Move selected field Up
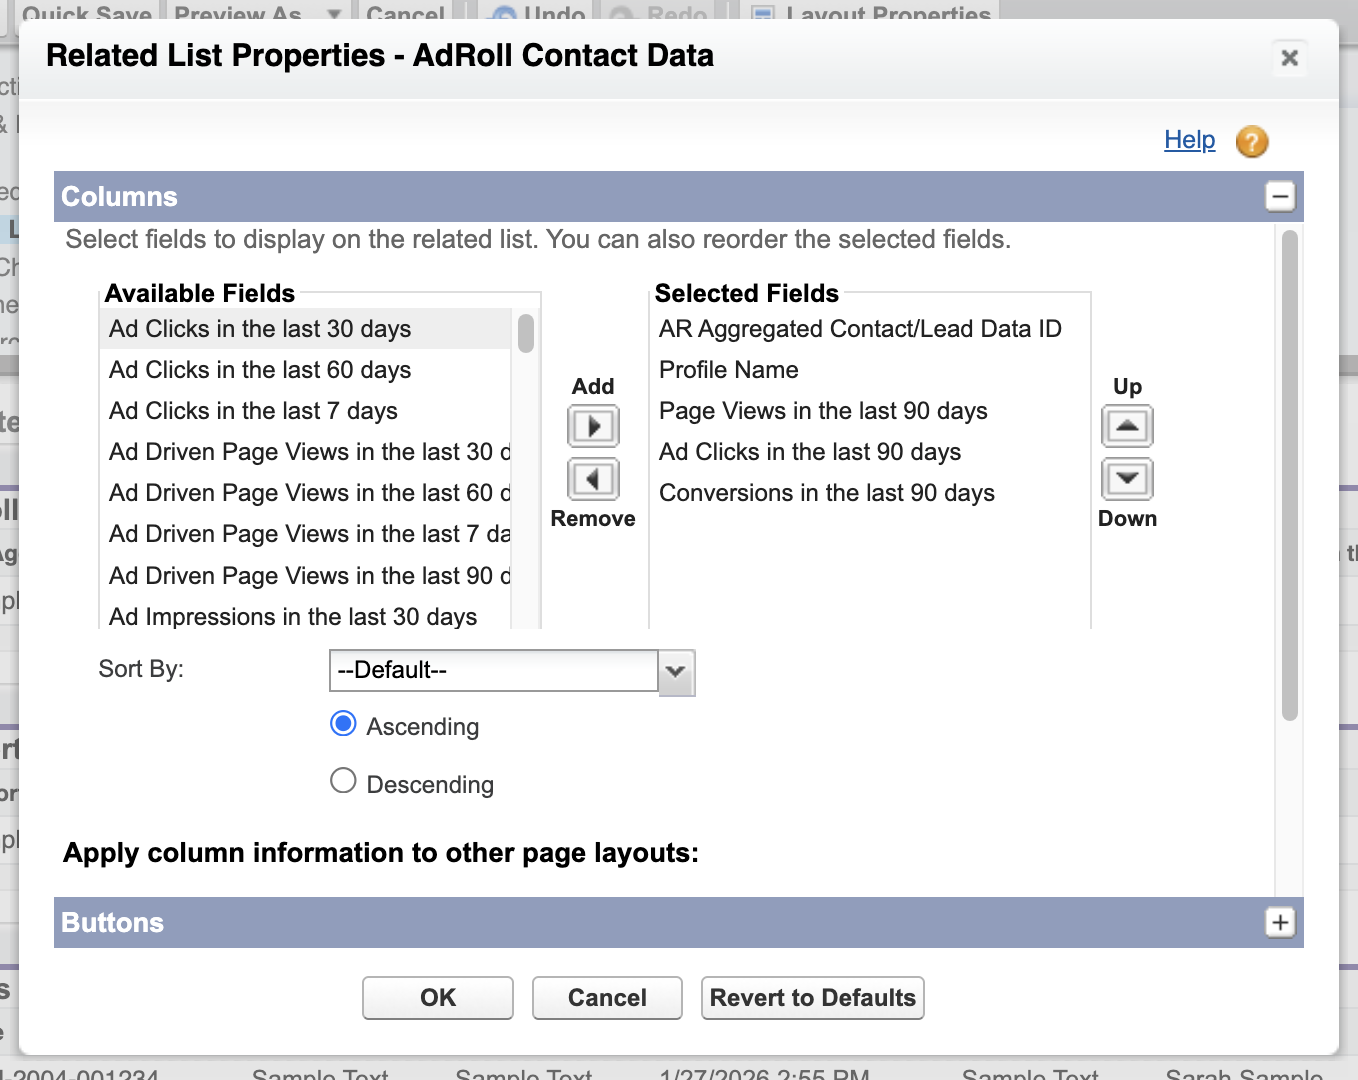The image size is (1358, 1080). [x=1127, y=426]
